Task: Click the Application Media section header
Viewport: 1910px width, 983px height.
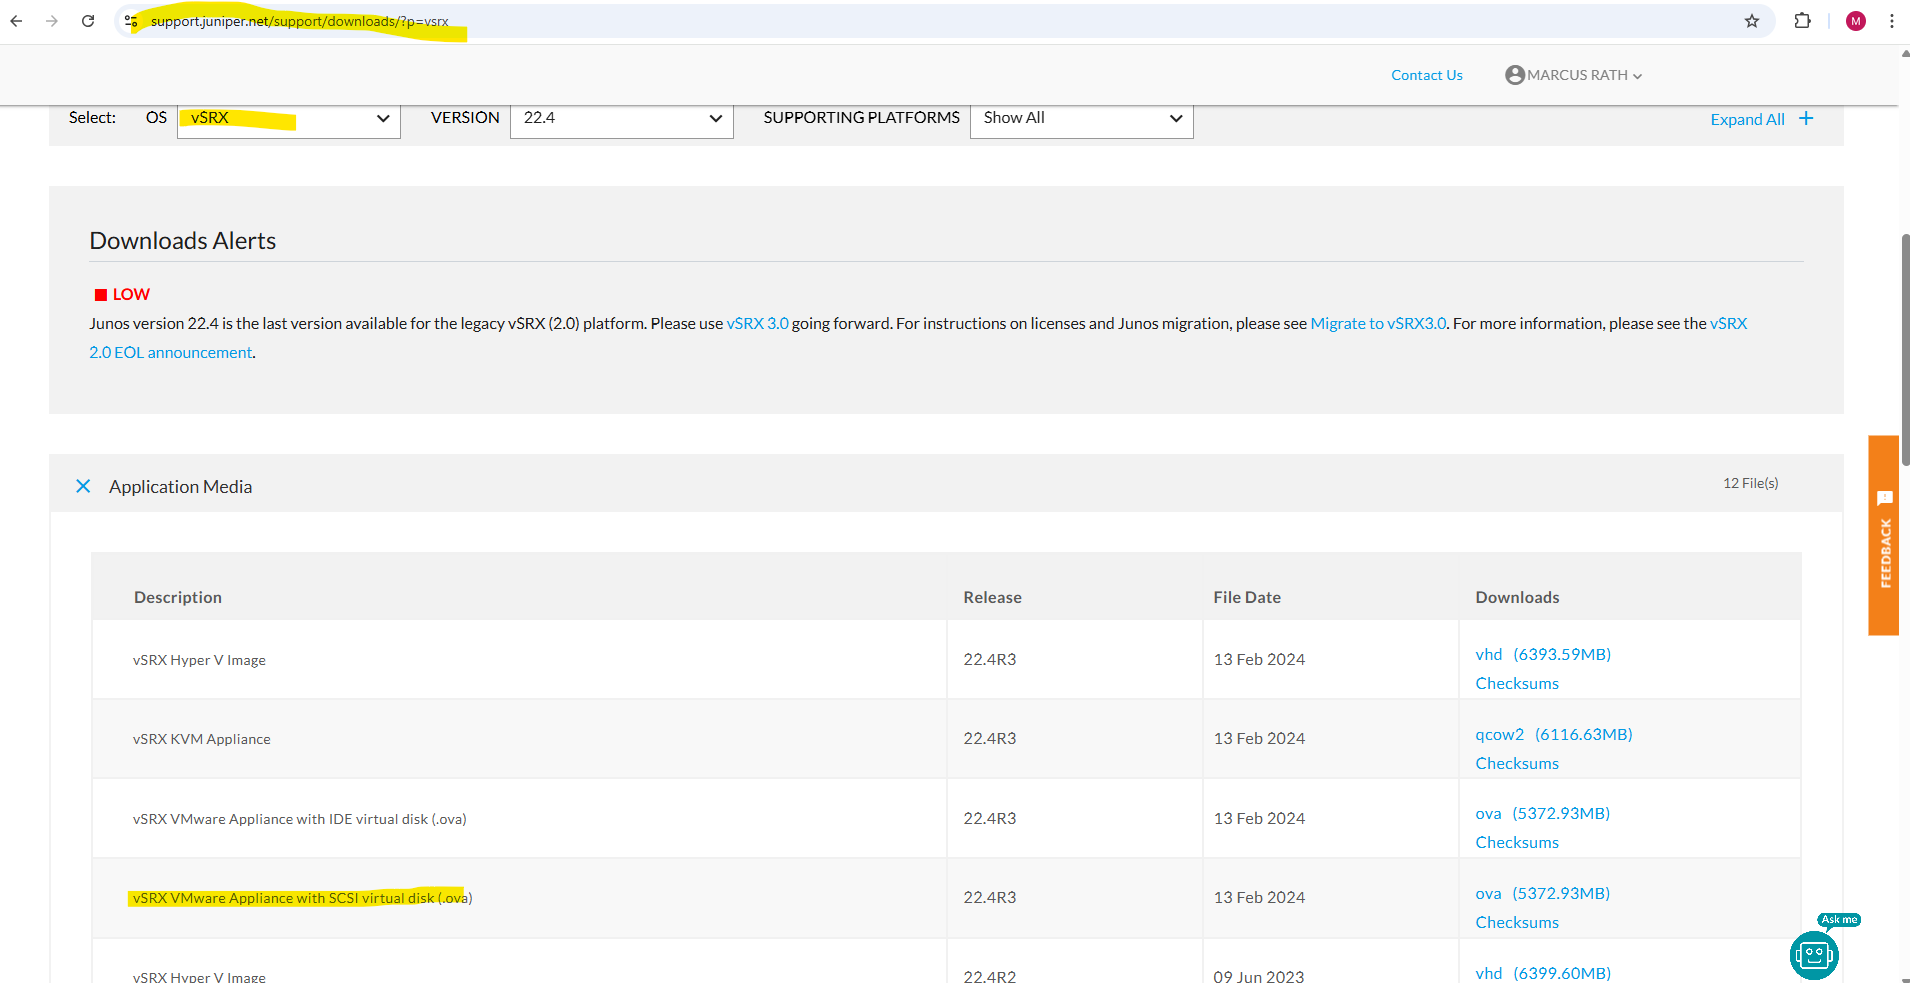Action: coord(945,485)
